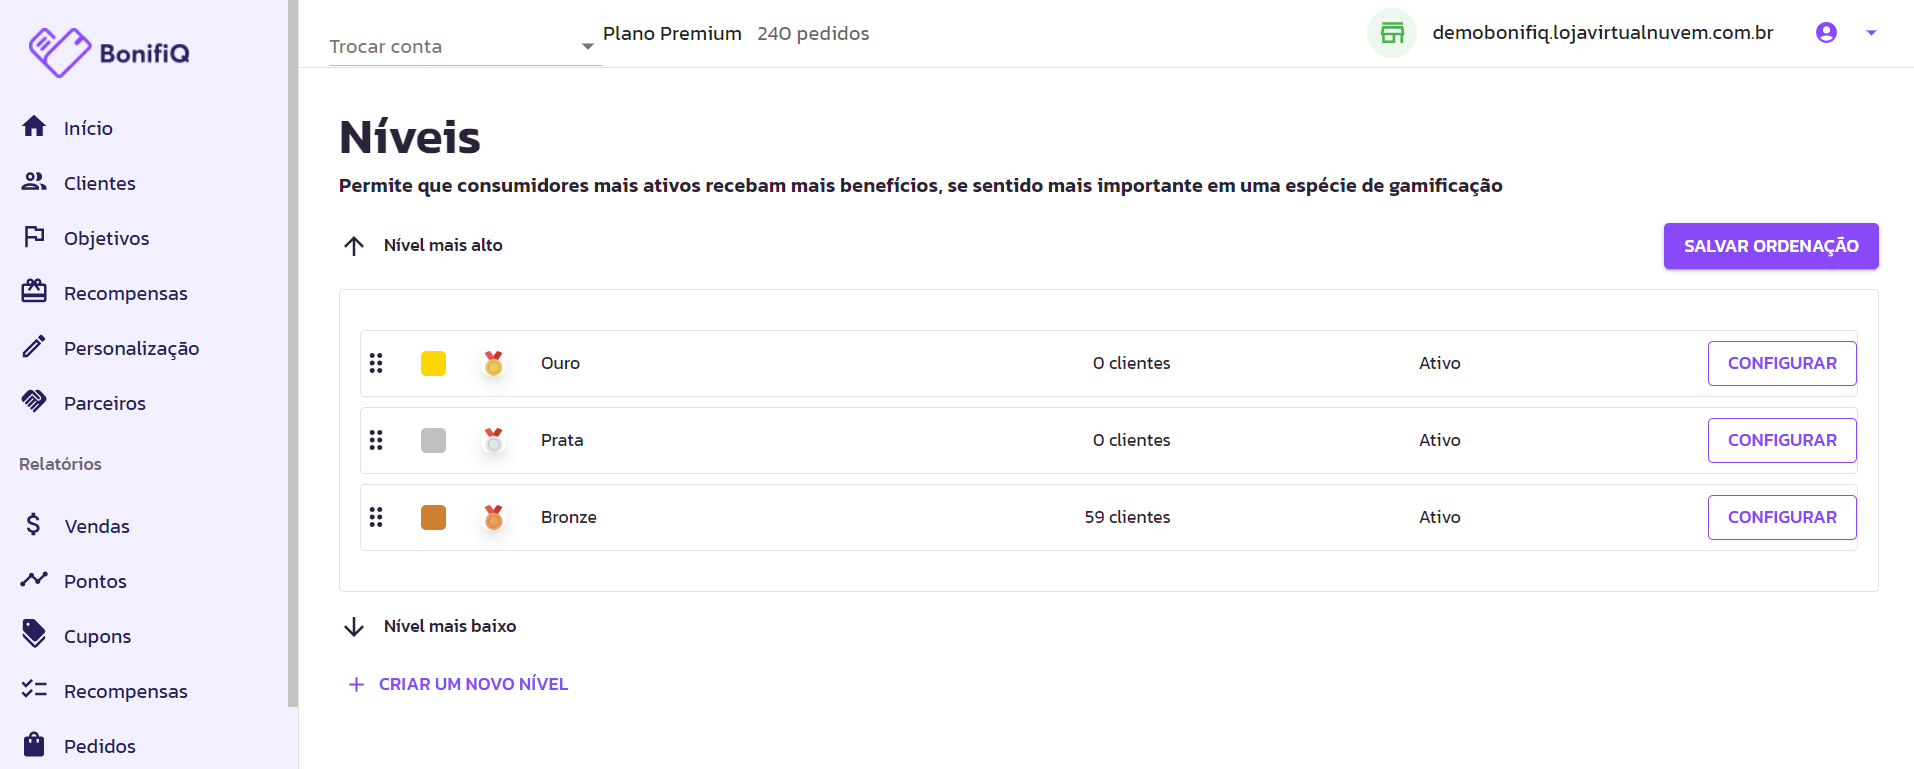The height and width of the screenshot is (769, 1914).
Task: Click the BonifiQ logo
Action: [x=109, y=52]
